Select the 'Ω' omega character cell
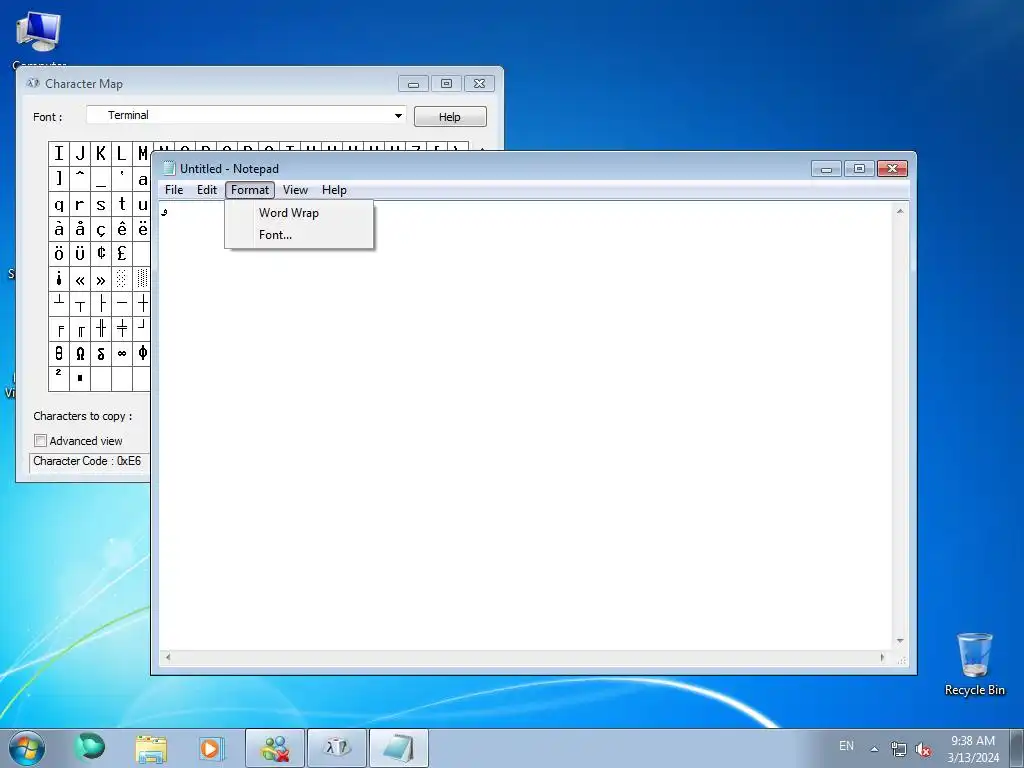Image resolution: width=1024 pixels, height=768 pixels. pyautogui.click(x=80, y=353)
